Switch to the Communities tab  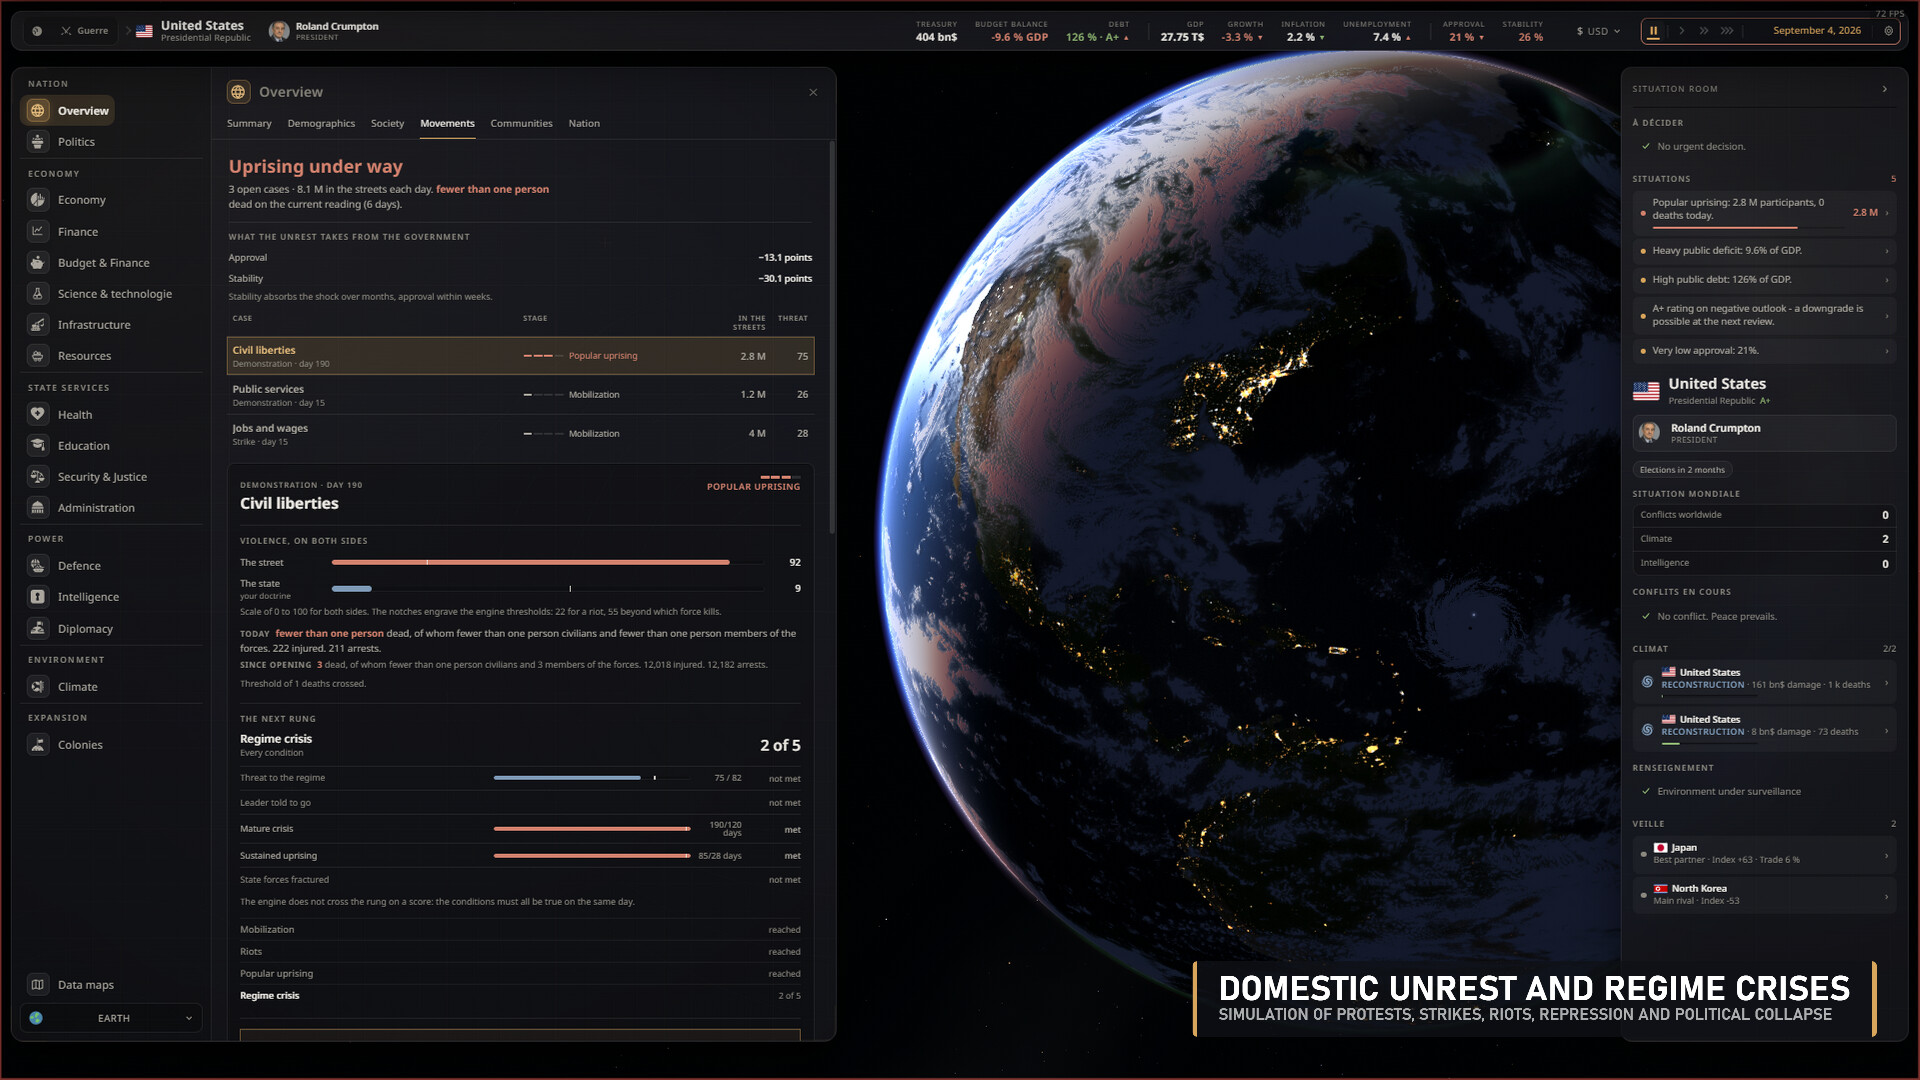pos(521,124)
